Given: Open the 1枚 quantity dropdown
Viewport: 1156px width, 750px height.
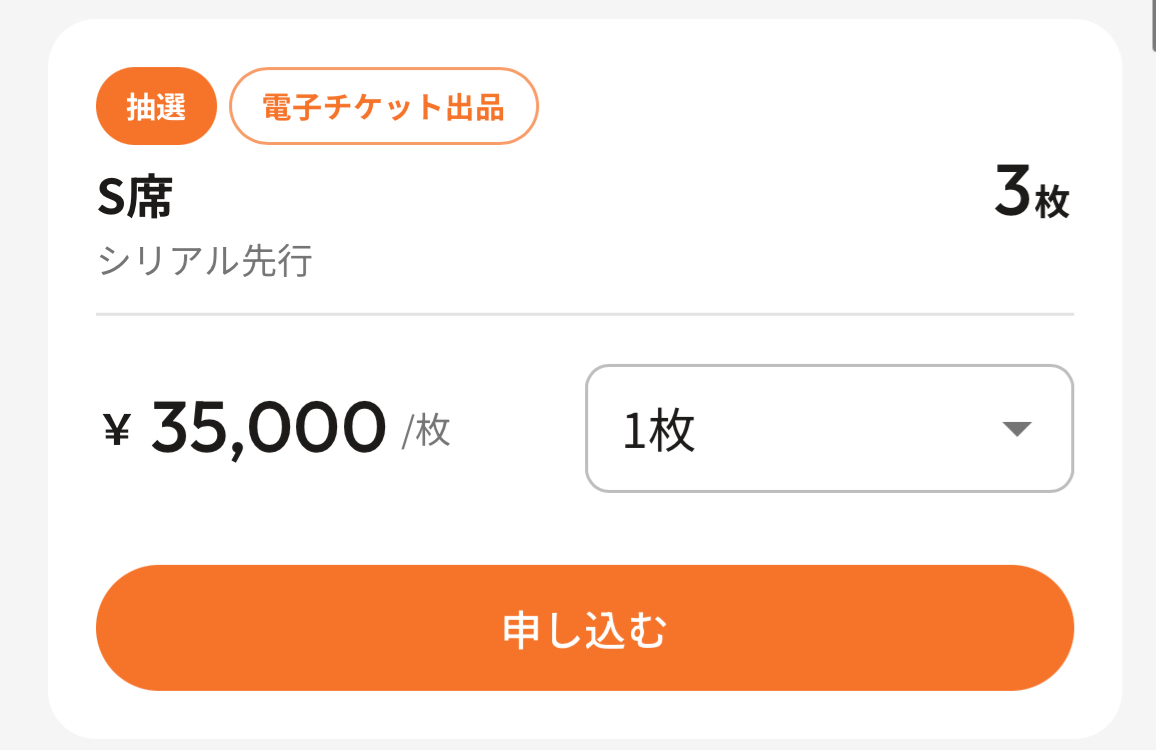Looking at the screenshot, I should pos(828,429).
